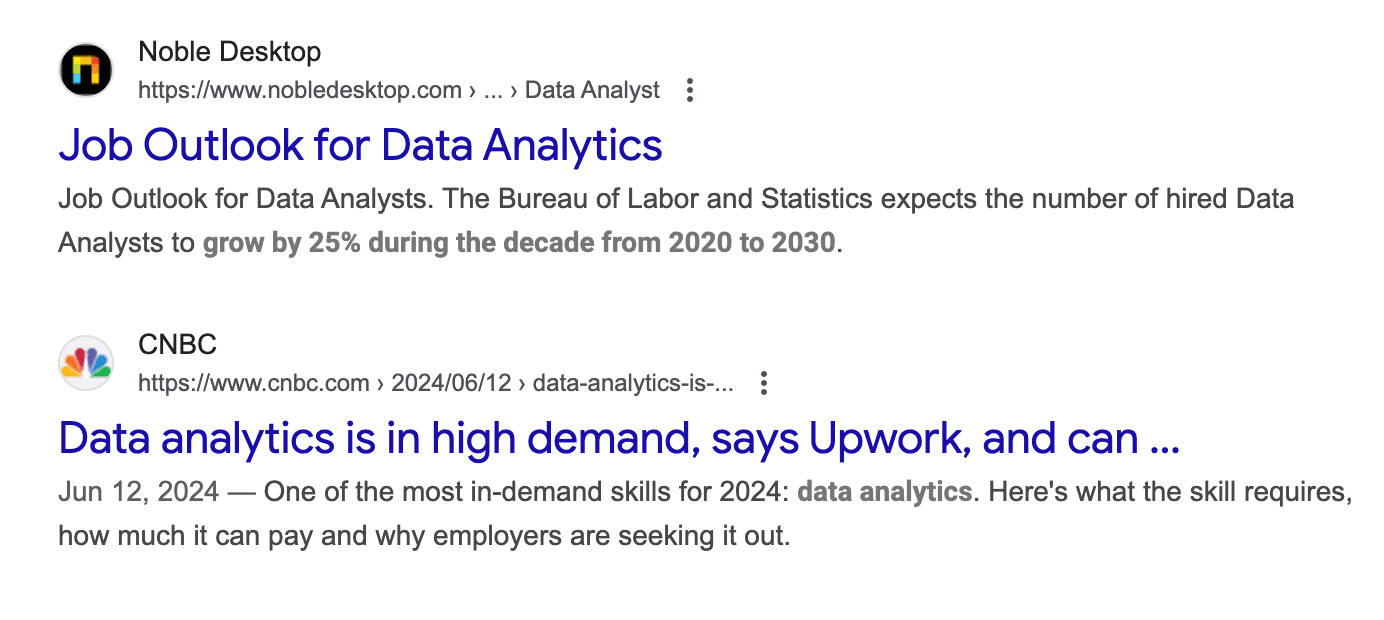The height and width of the screenshot is (620, 1384).
Task: Click the "CNBC" site name text
Action: pyautogui.click(x=177, y=345)
